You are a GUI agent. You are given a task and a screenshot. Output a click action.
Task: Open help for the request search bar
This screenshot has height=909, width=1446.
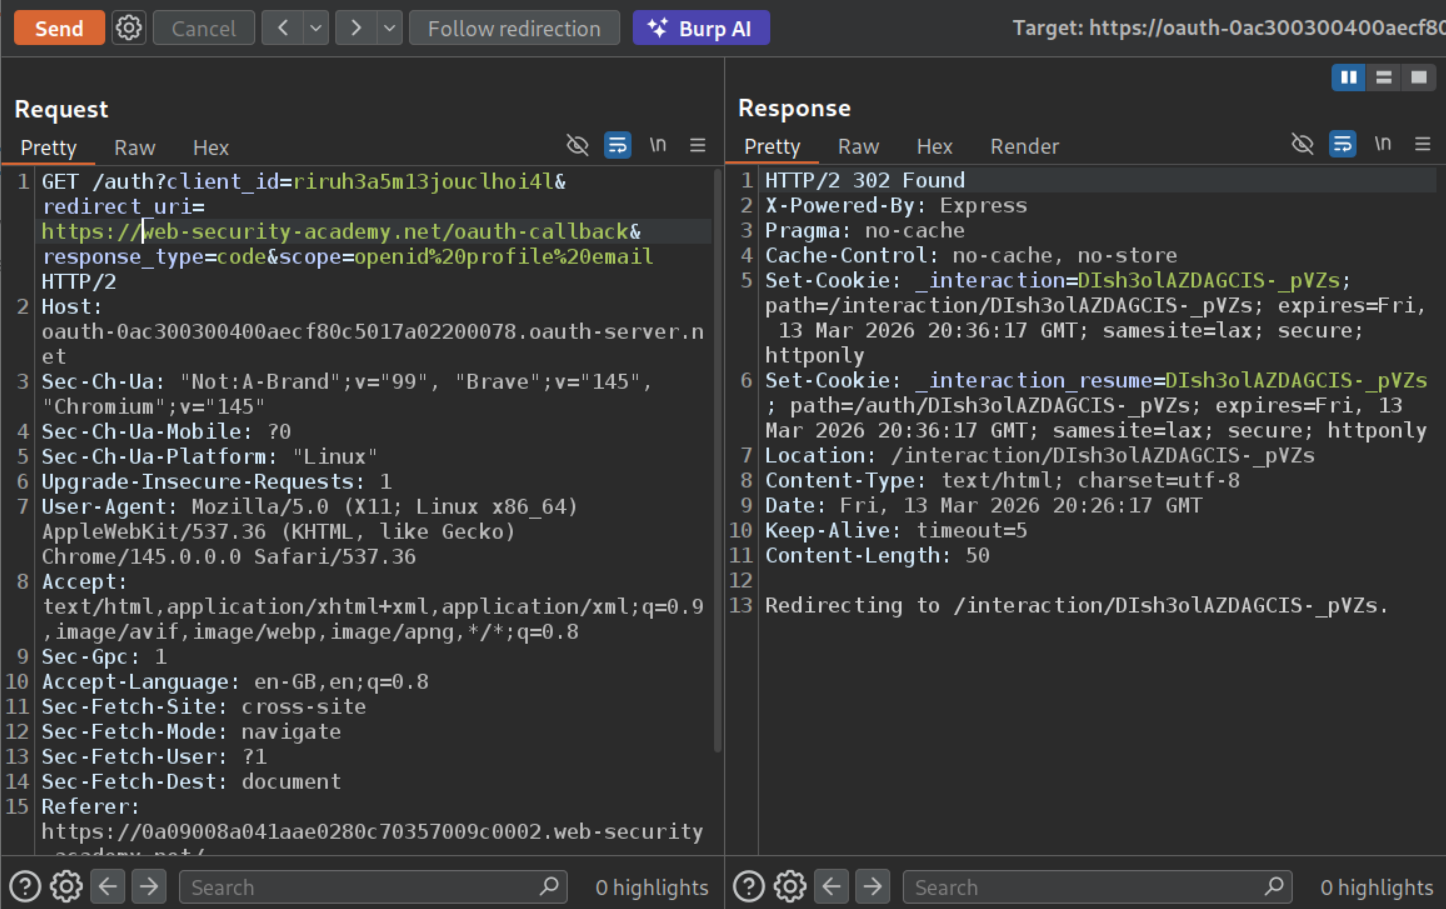(x=25, y=886)
